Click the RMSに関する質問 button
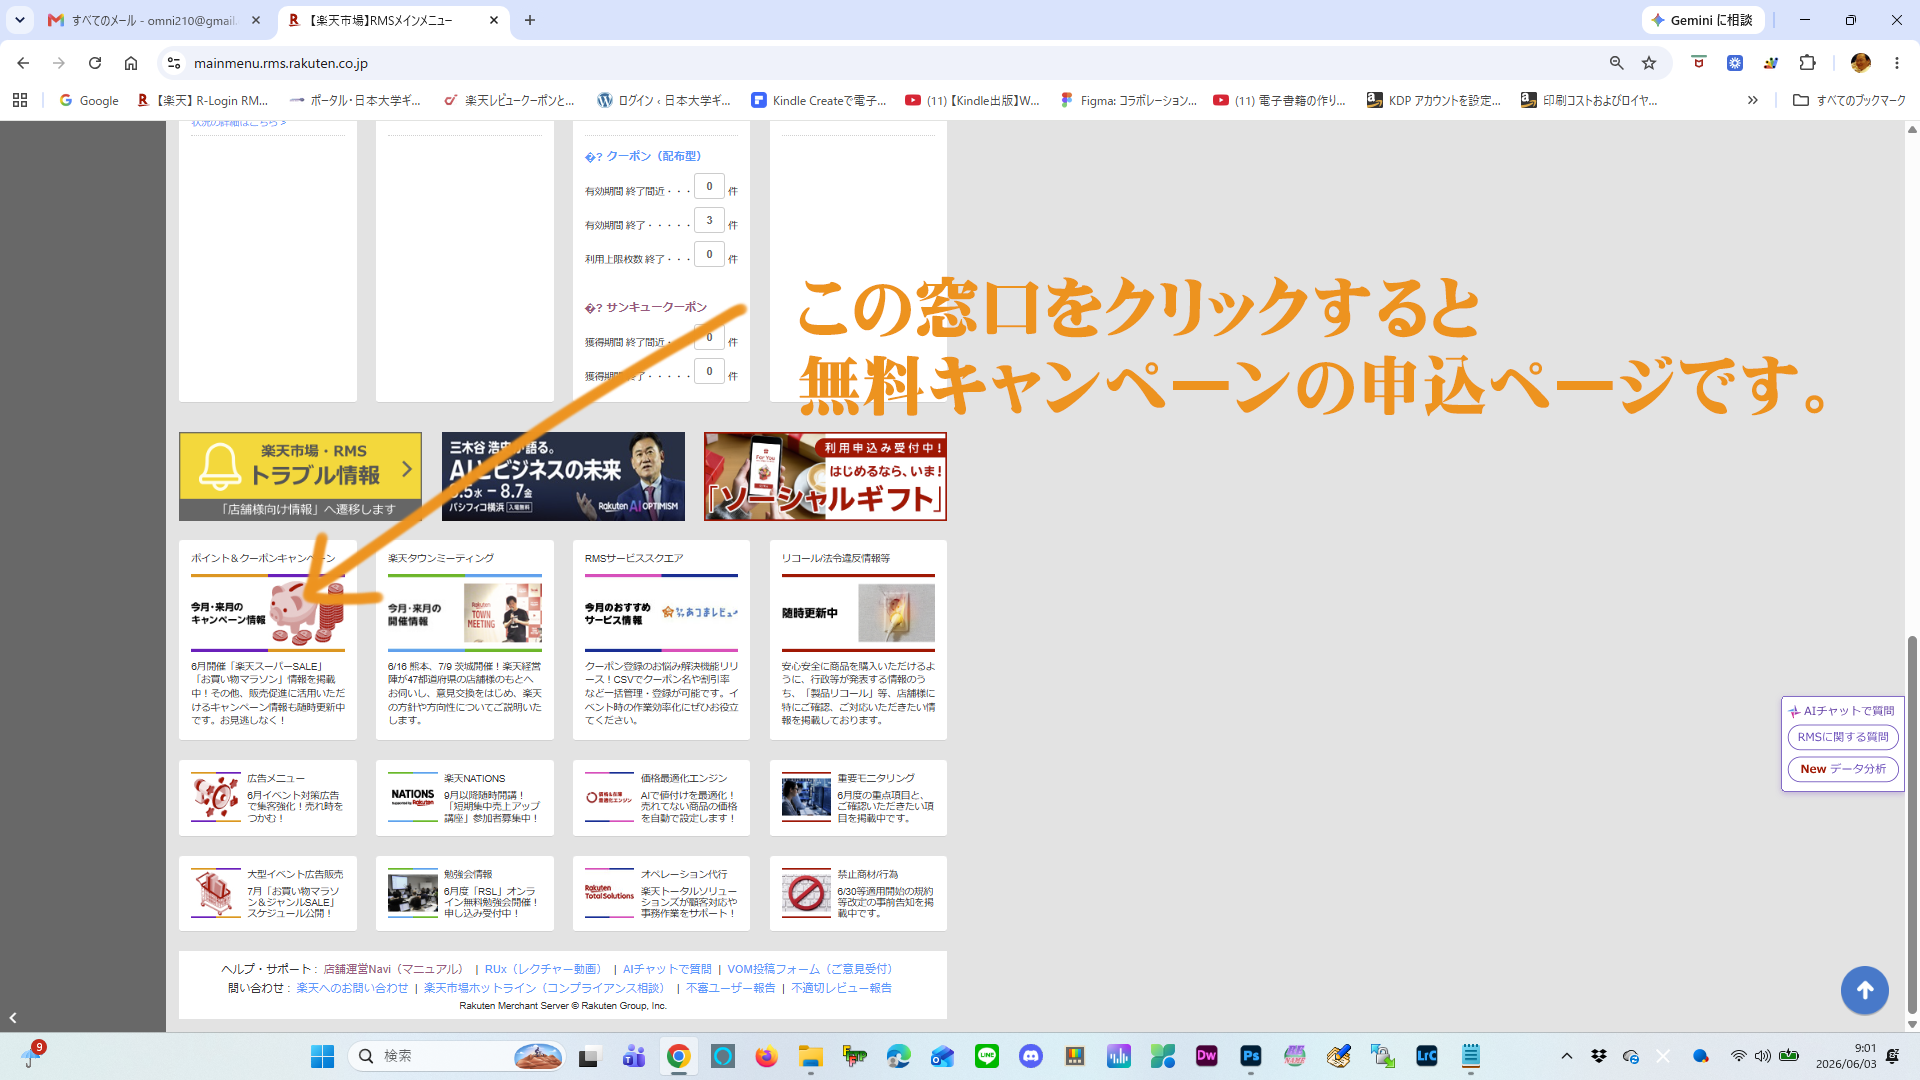 coord(1843,737)
